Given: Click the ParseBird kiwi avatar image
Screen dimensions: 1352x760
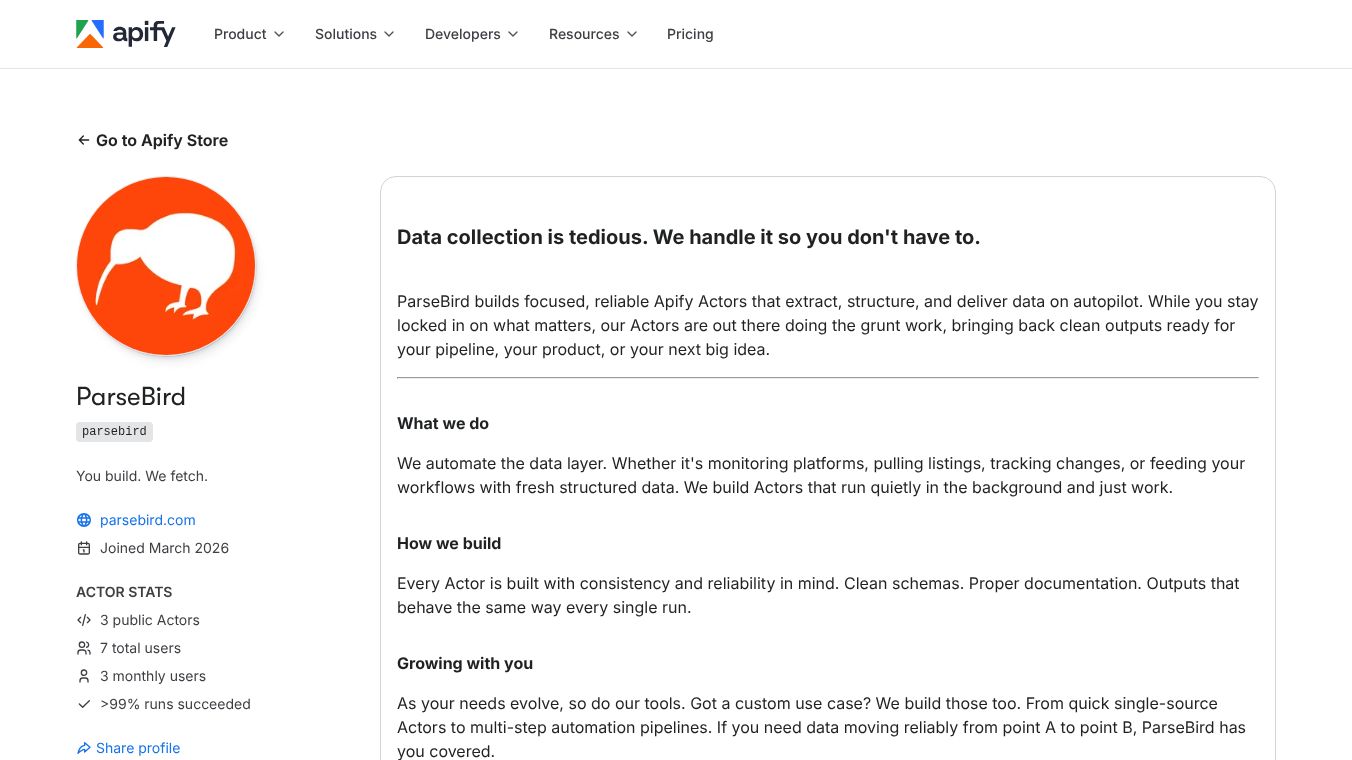Looking at the screenshot, I should (165, 265).
